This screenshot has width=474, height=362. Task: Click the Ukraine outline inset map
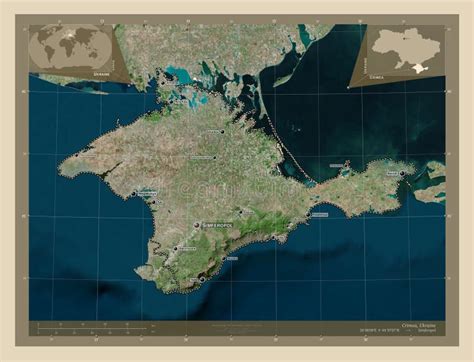click(406, 50)
